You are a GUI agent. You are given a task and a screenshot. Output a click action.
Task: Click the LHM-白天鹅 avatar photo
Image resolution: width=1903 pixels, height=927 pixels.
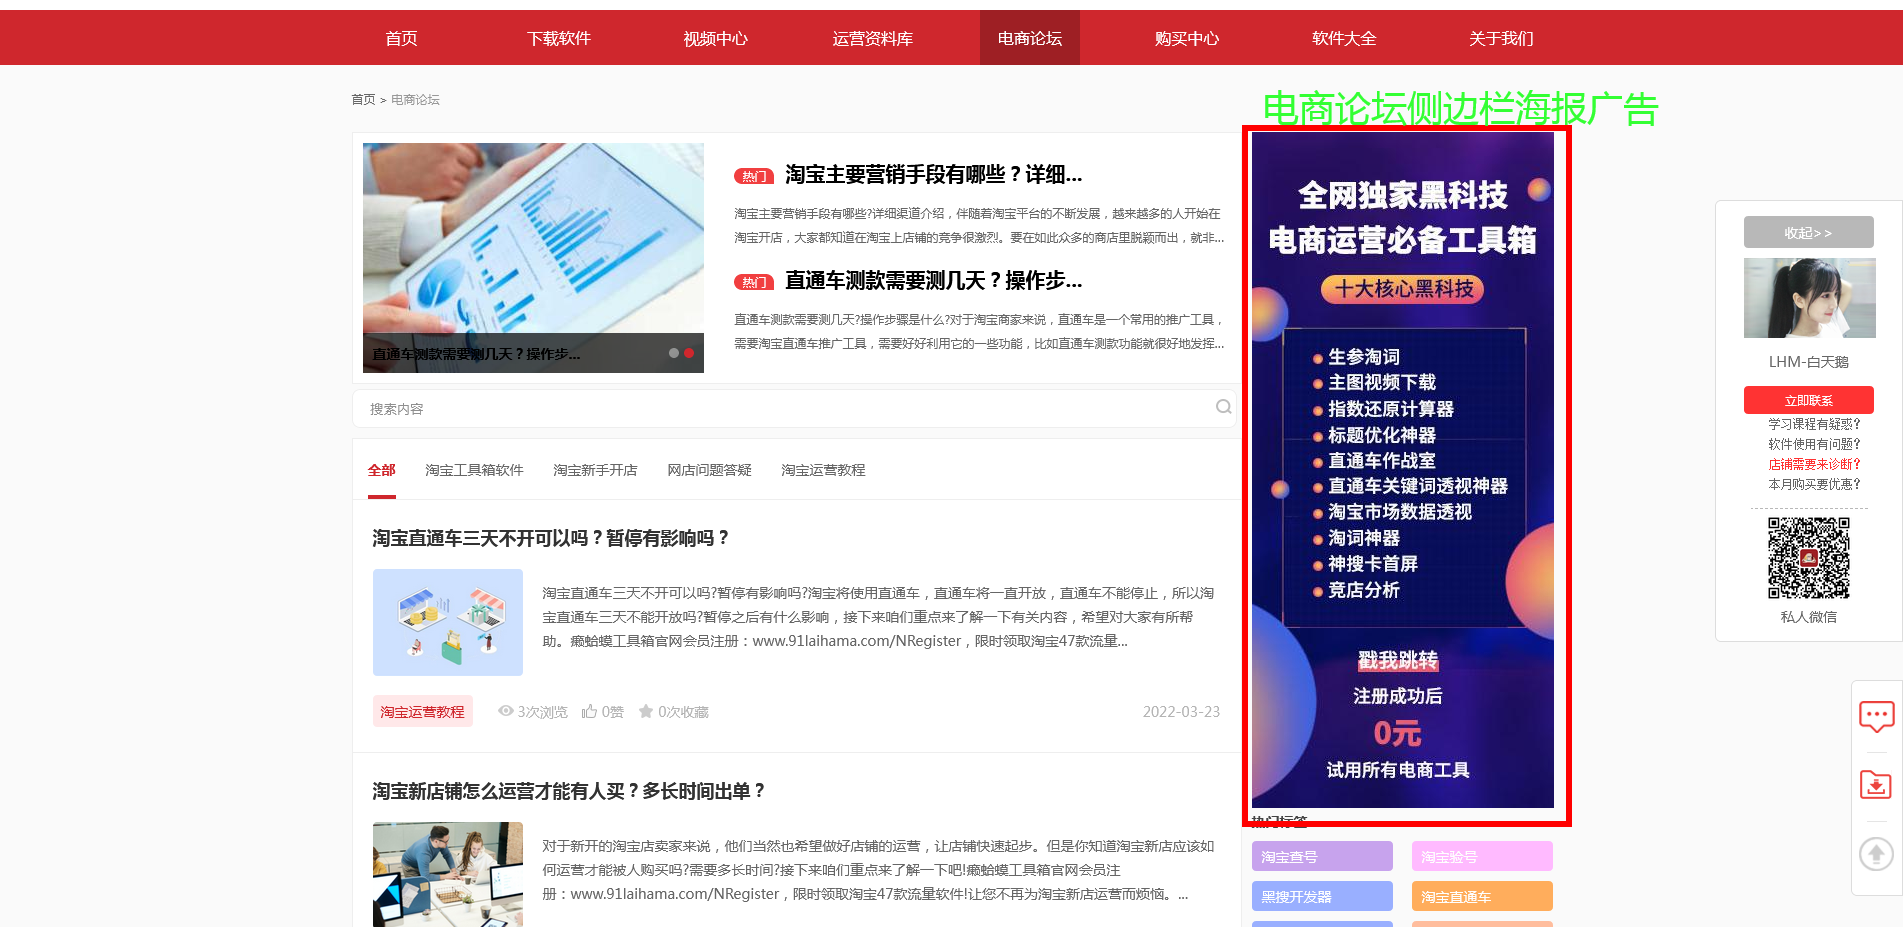1808,298
